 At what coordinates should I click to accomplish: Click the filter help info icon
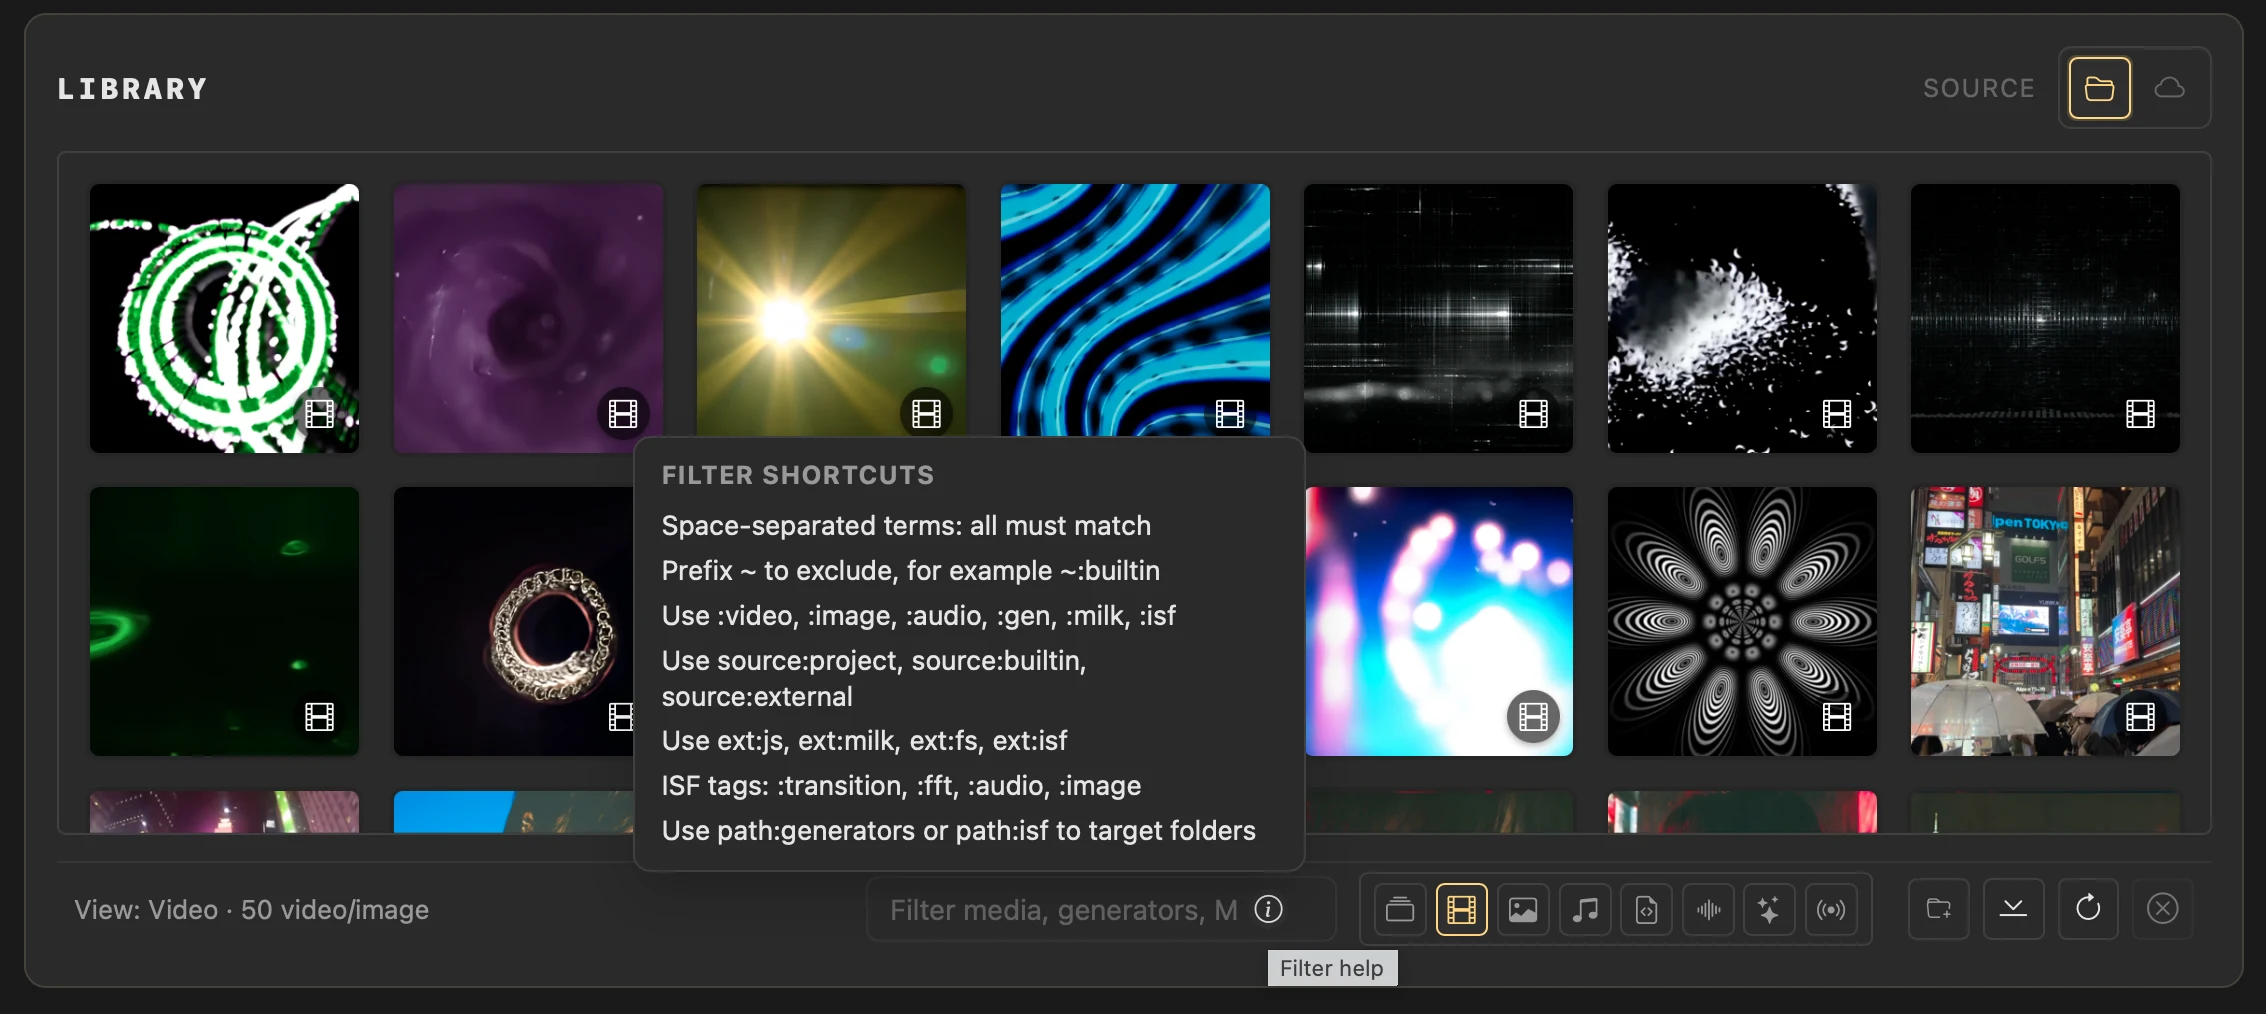tap(1269, 909)
